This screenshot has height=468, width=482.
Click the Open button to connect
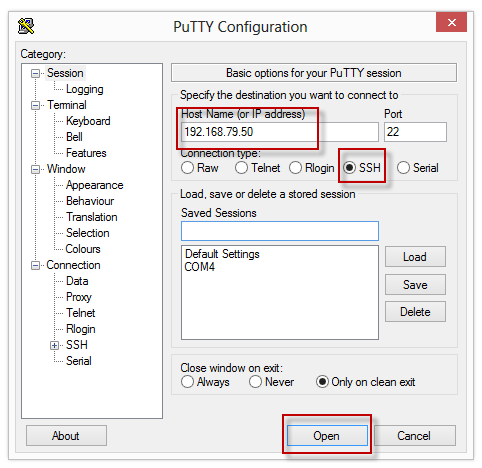coord(327,435)
